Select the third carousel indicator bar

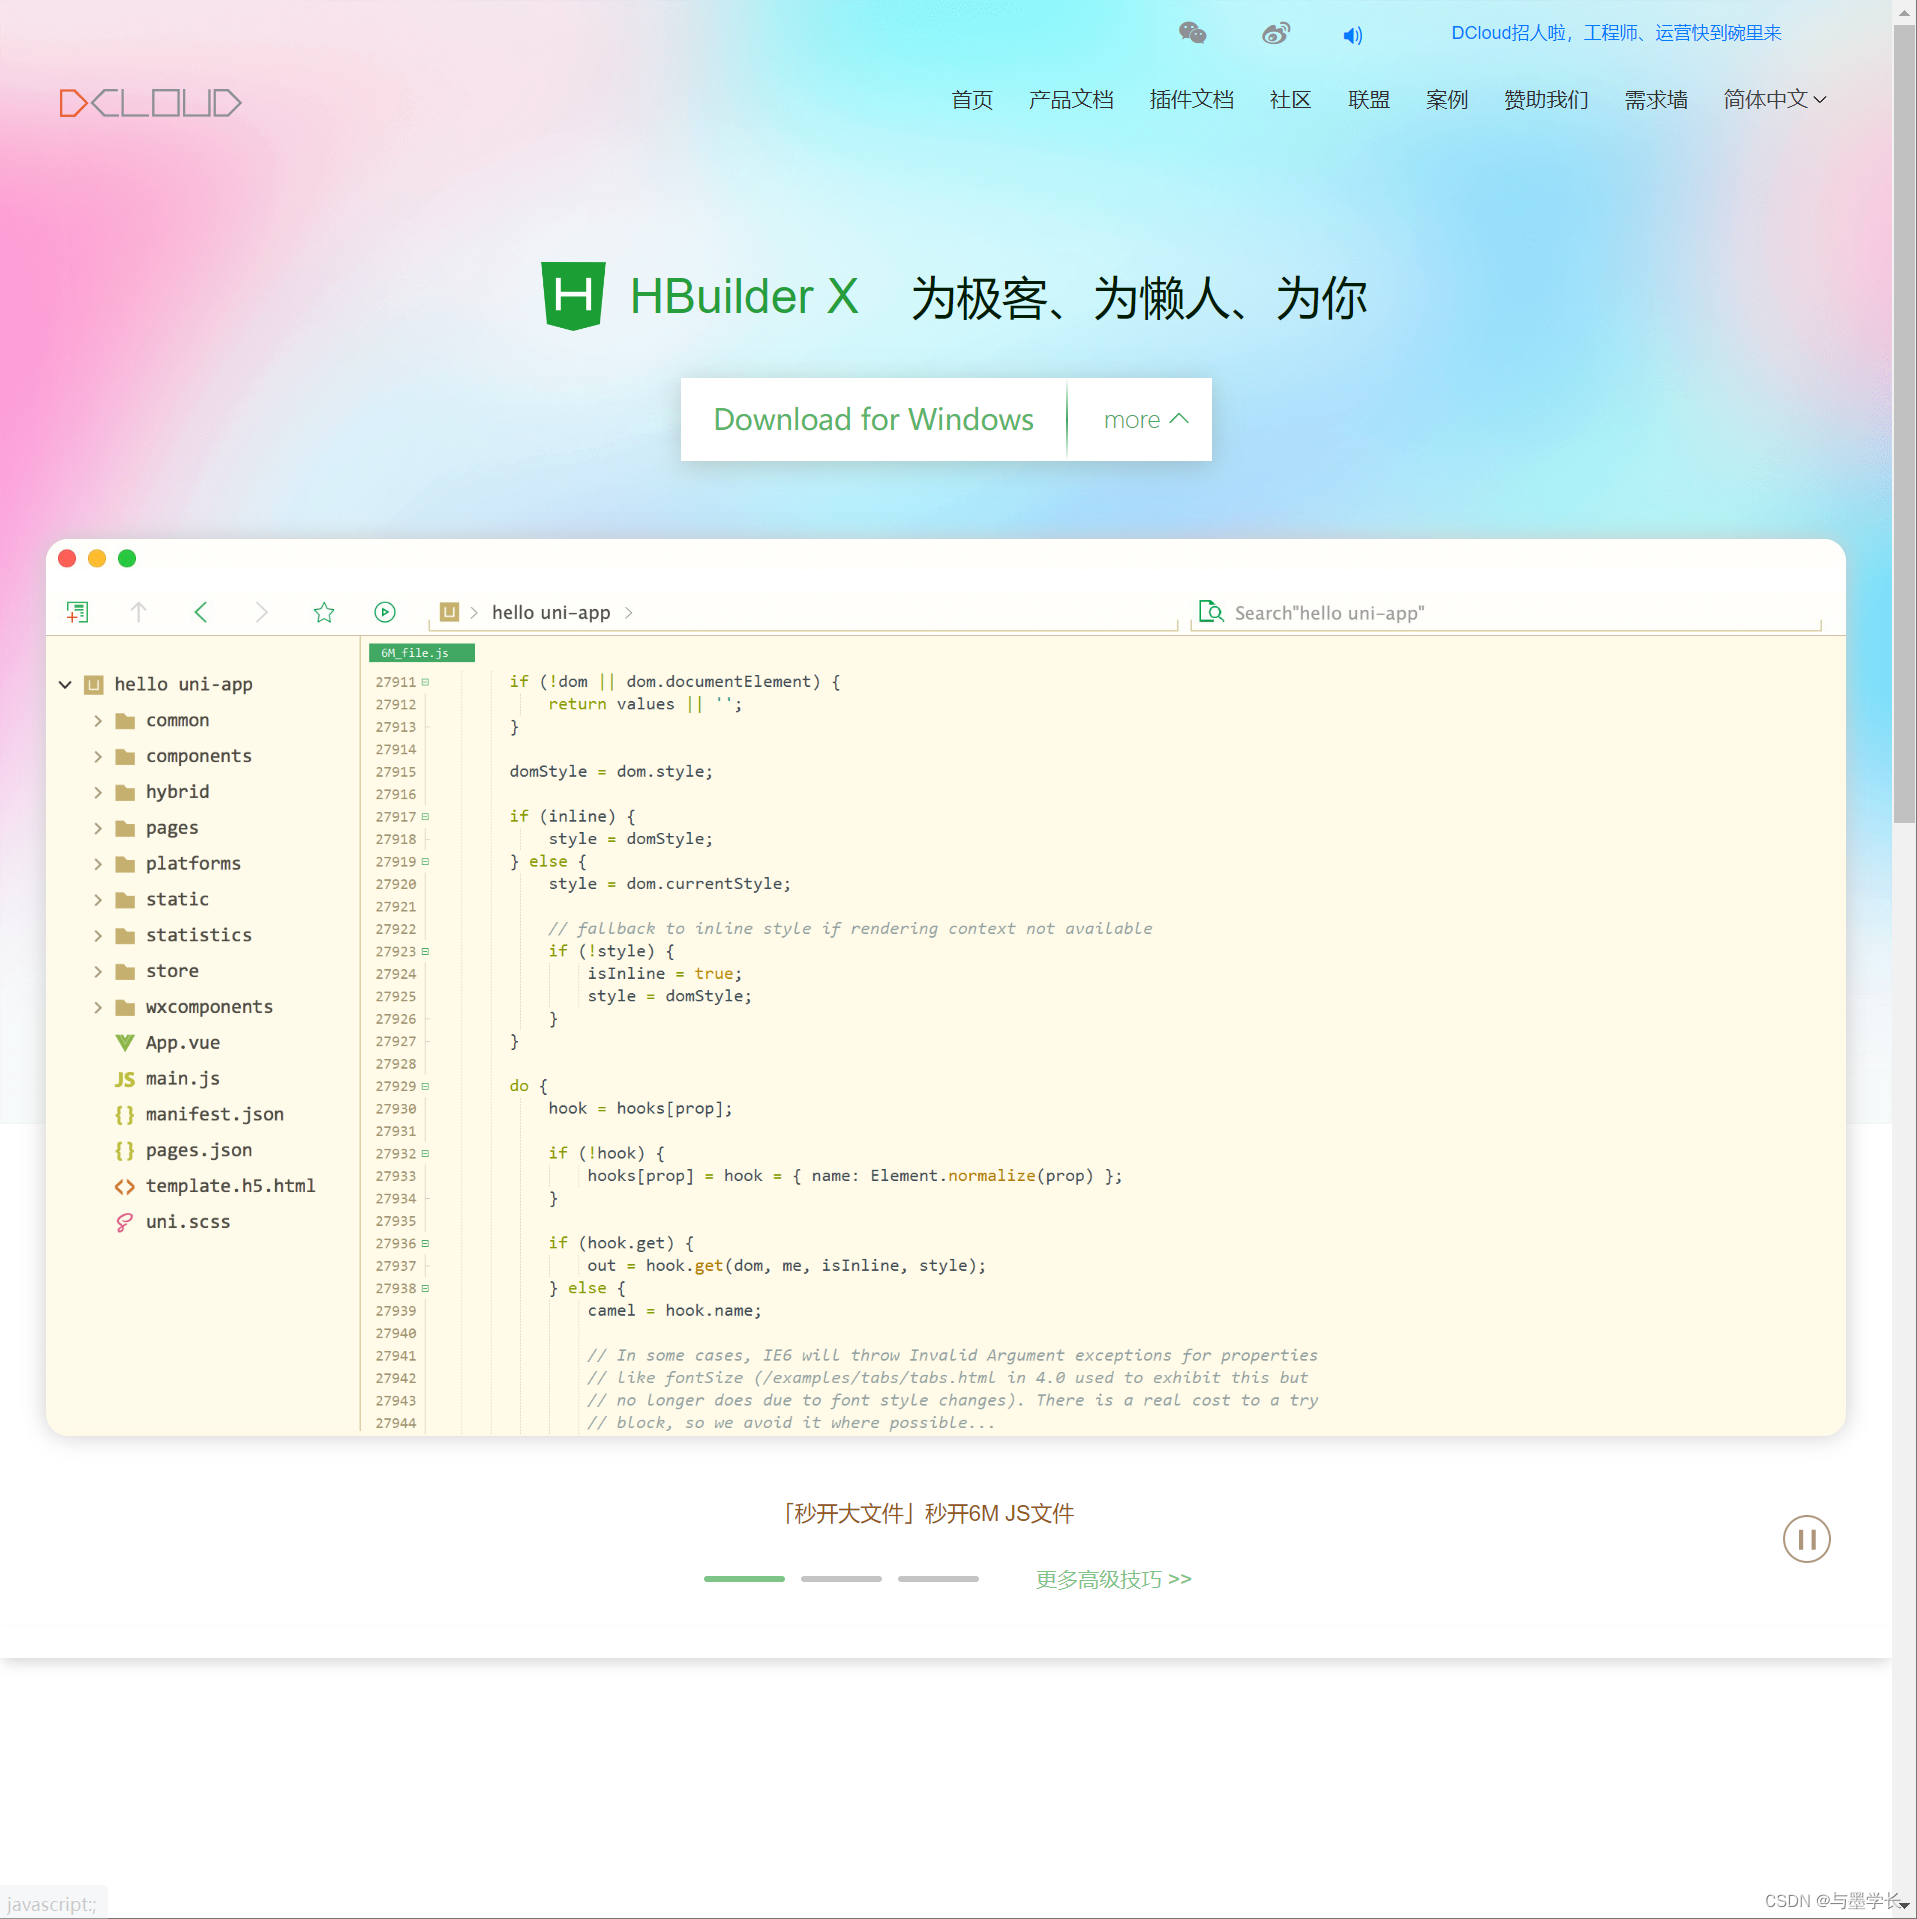point(938,1579)
